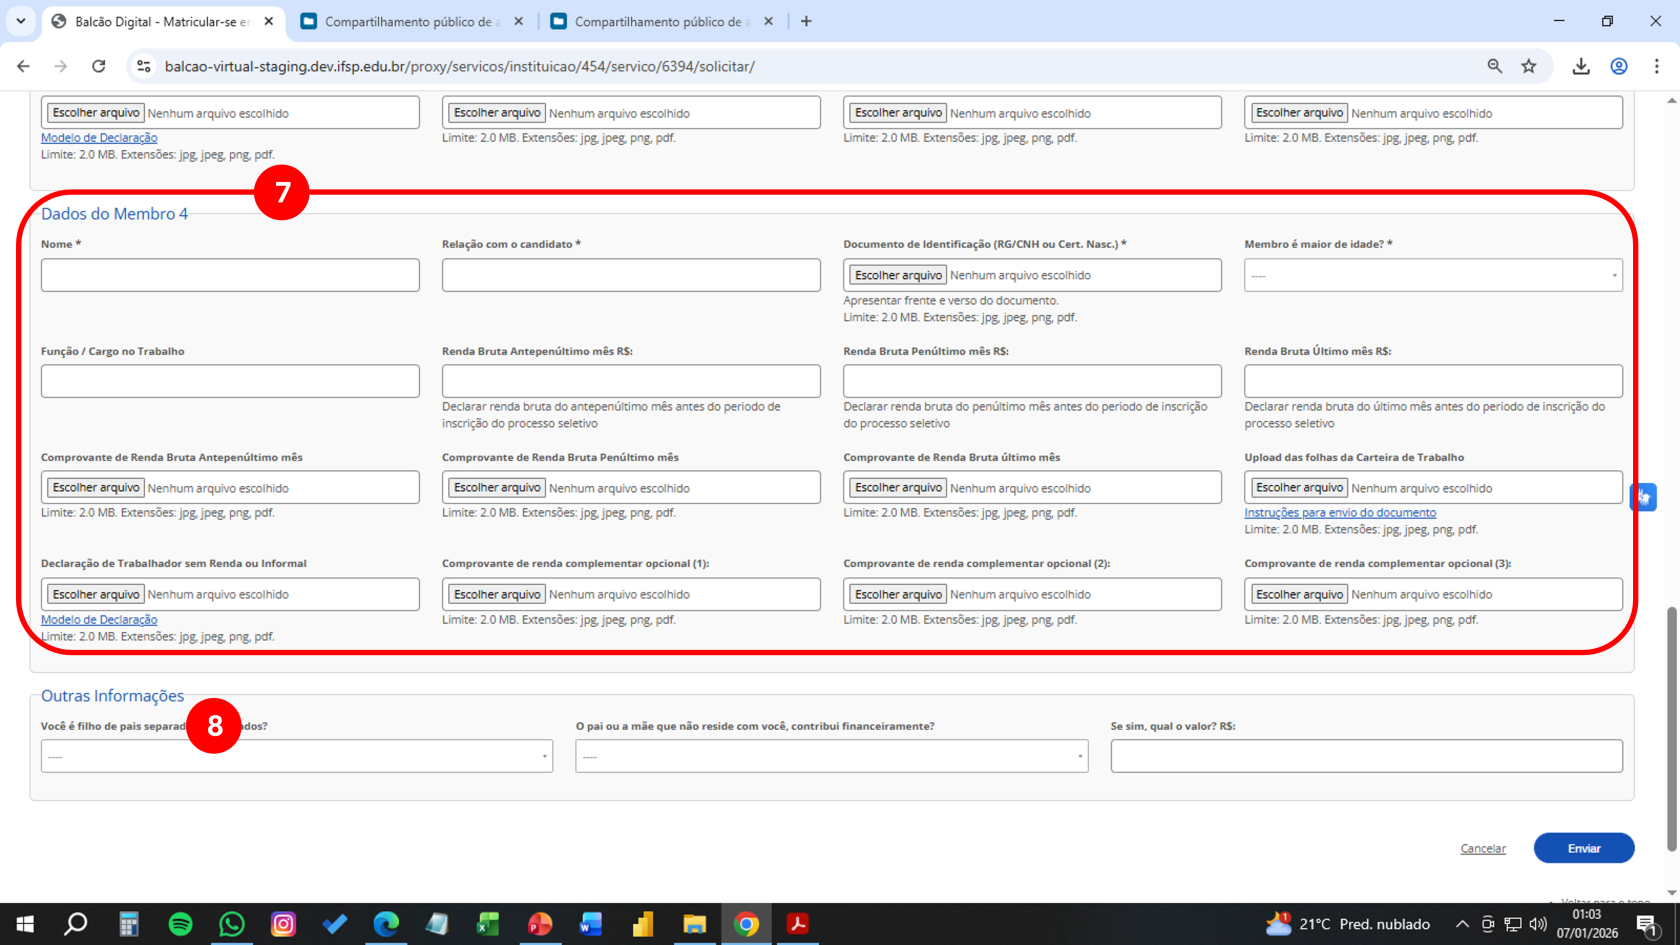Expand the 'Você é filho de pais separados' dropdown

coord(296,756)
